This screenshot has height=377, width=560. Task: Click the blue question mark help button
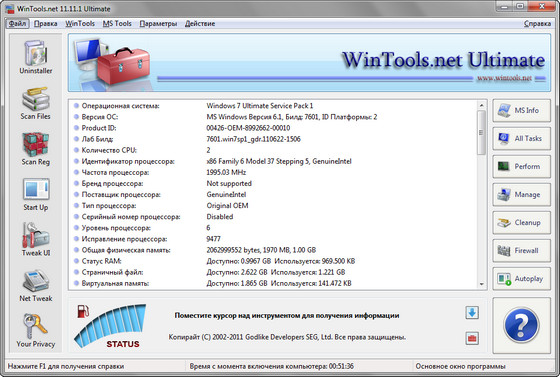[521, 325]
